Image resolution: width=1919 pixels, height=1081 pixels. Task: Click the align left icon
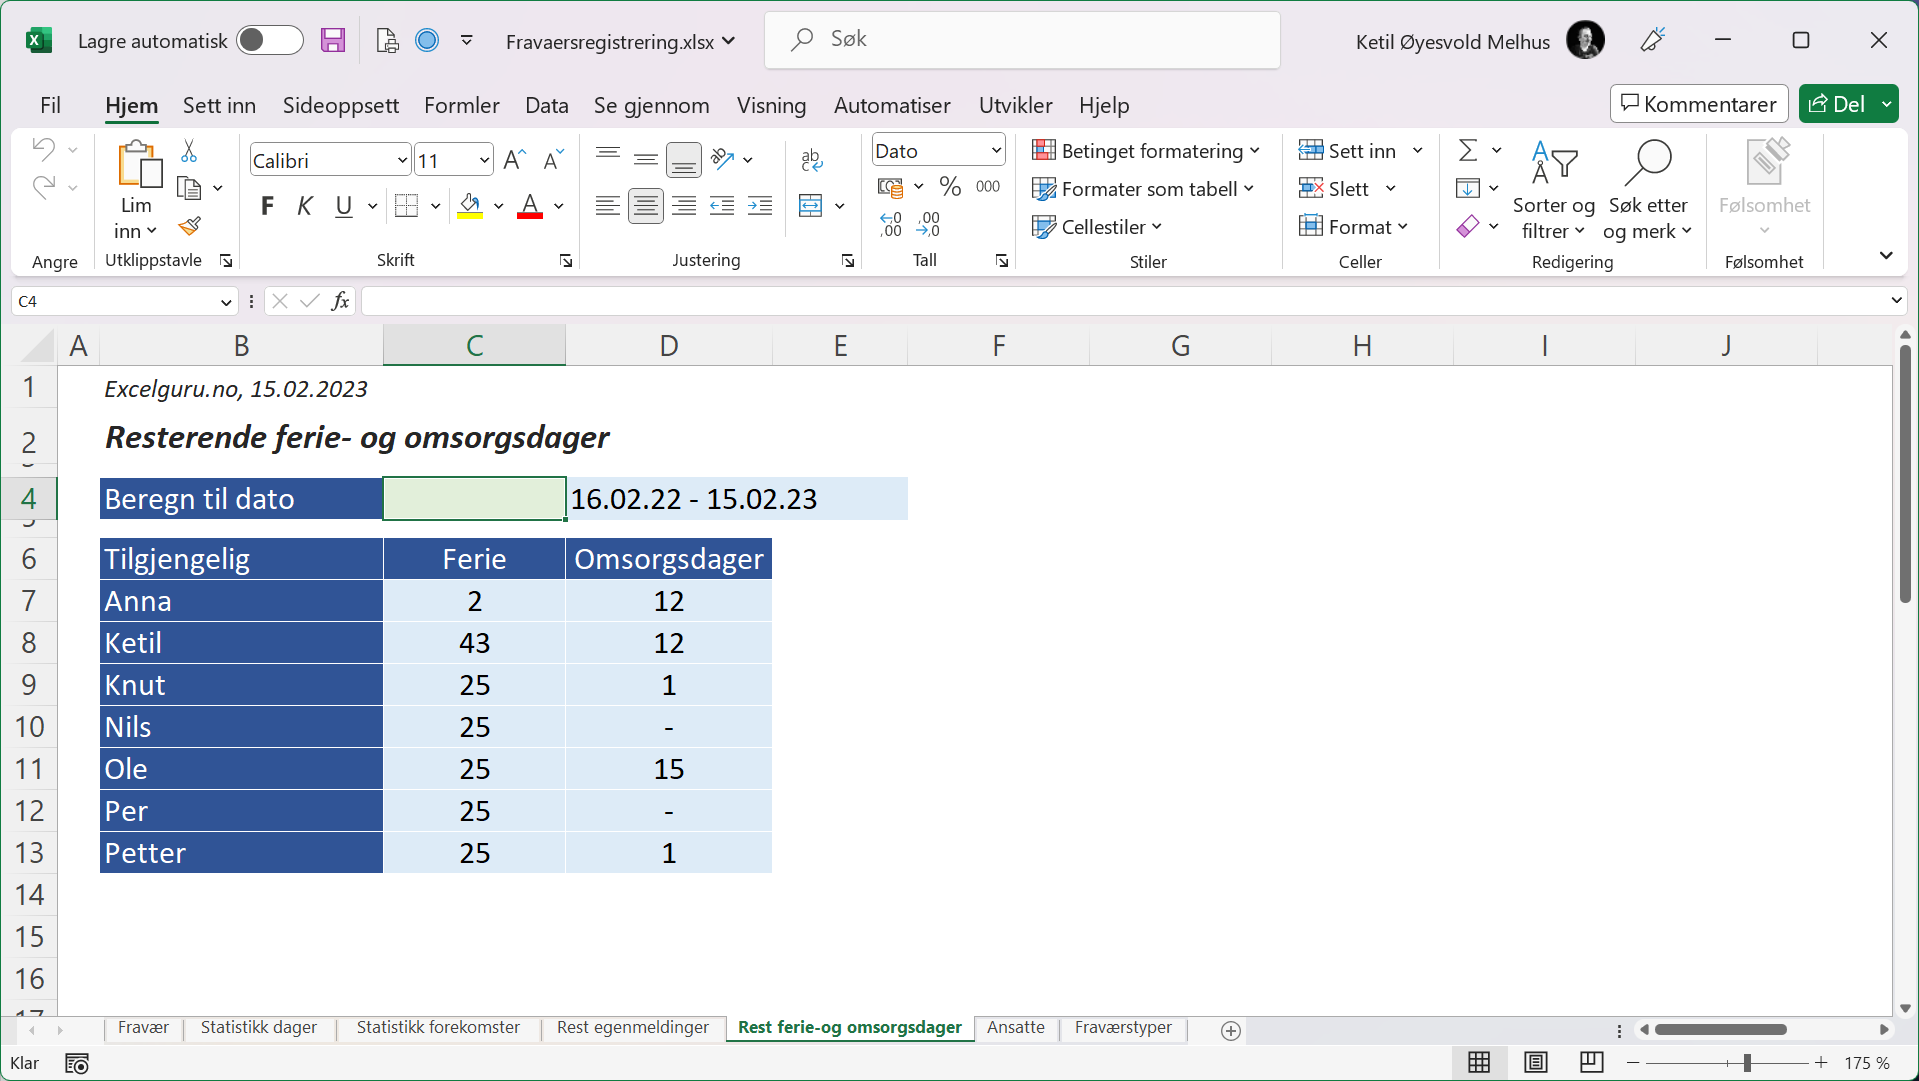(x=607, y=206)
